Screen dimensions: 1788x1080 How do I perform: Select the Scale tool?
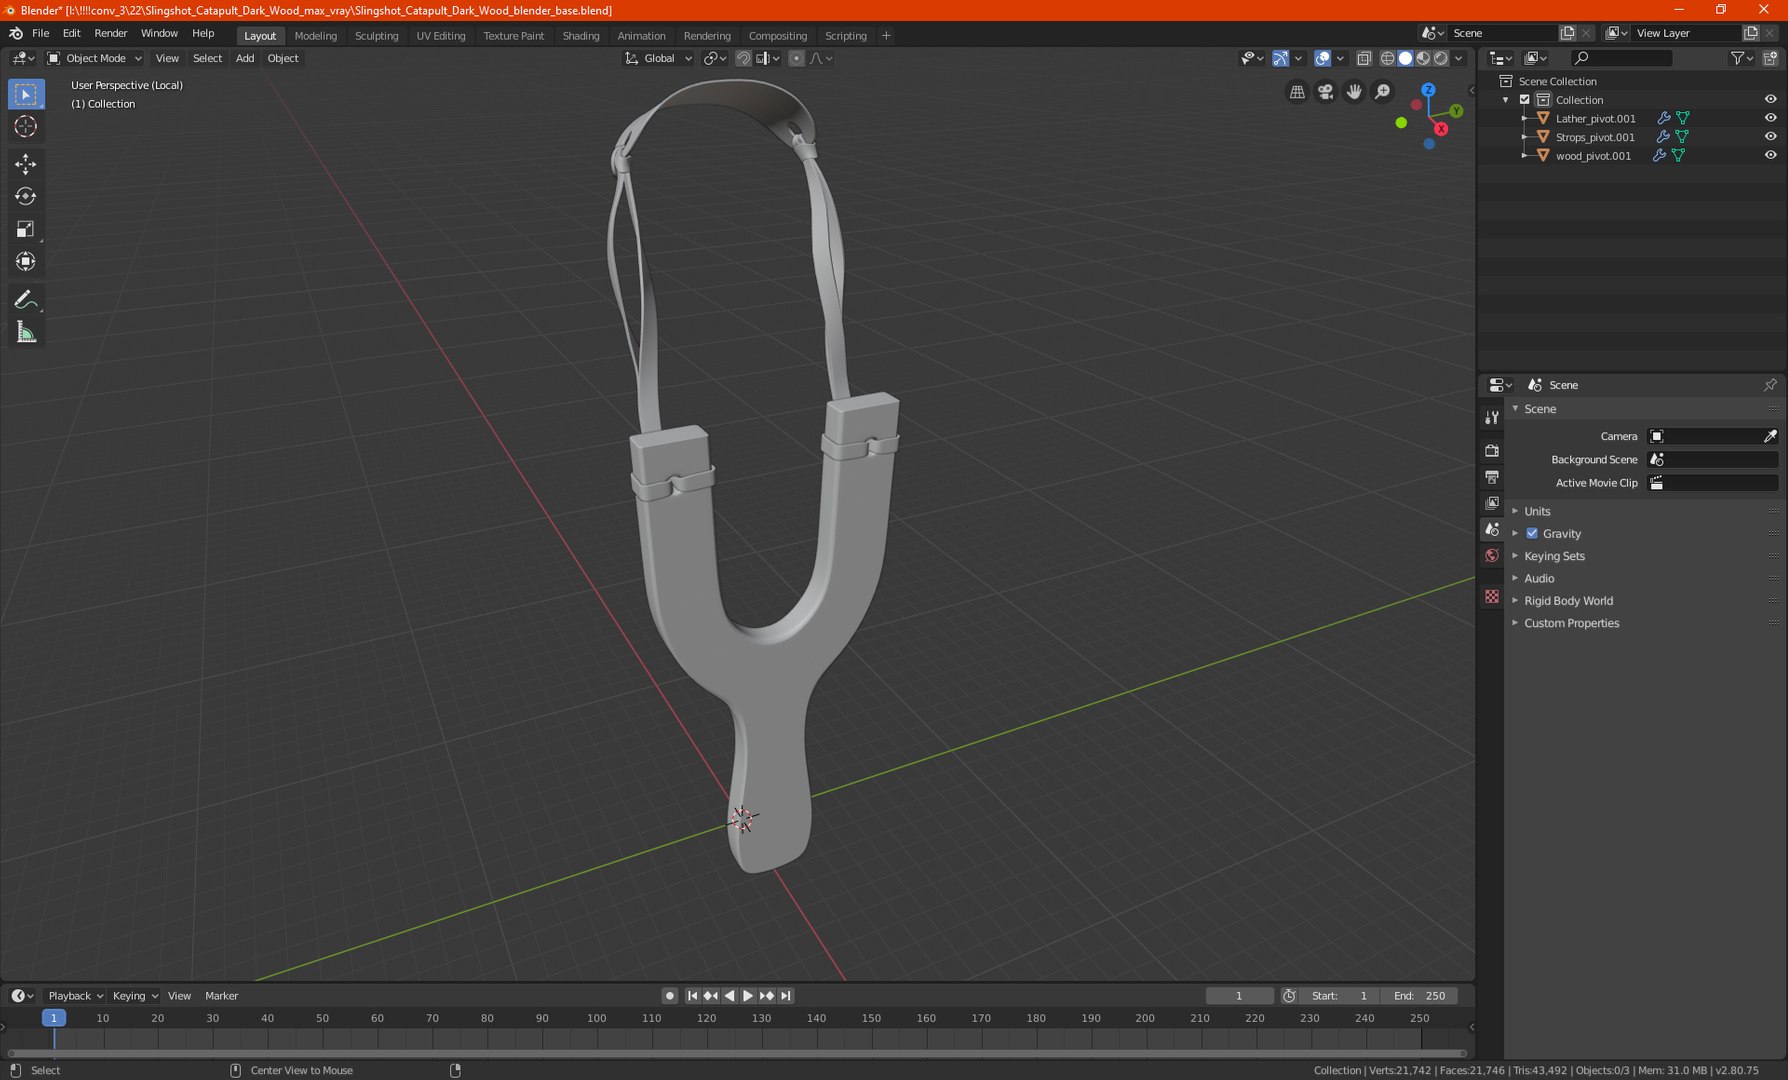point(26,230)
